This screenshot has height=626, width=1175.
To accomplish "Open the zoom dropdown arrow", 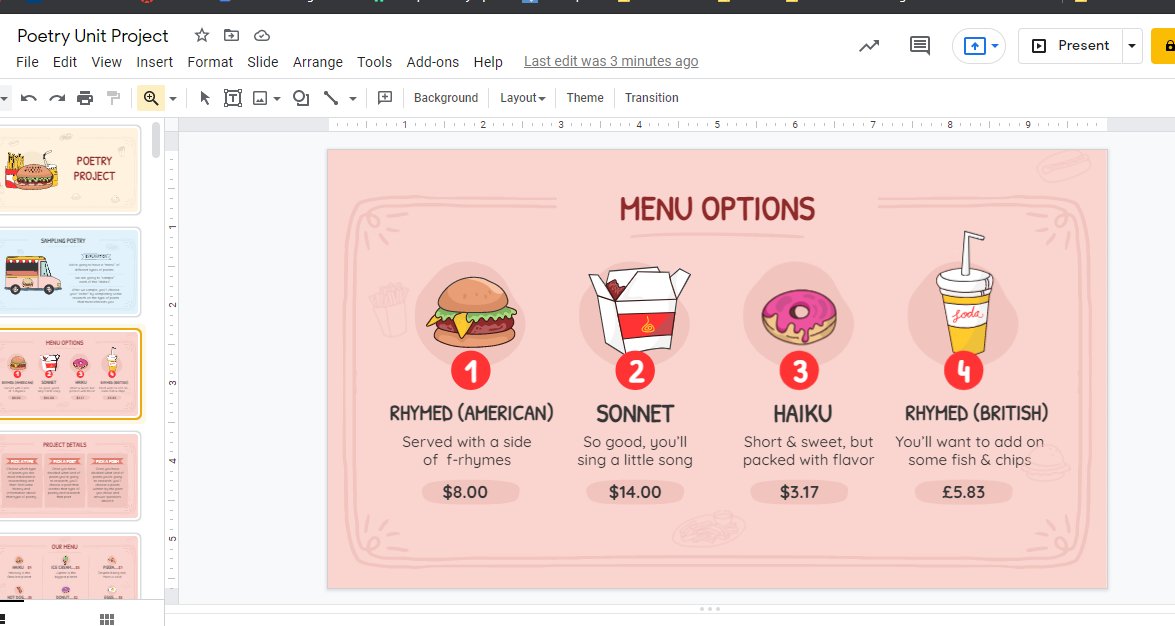I will [x=173, y=98].
